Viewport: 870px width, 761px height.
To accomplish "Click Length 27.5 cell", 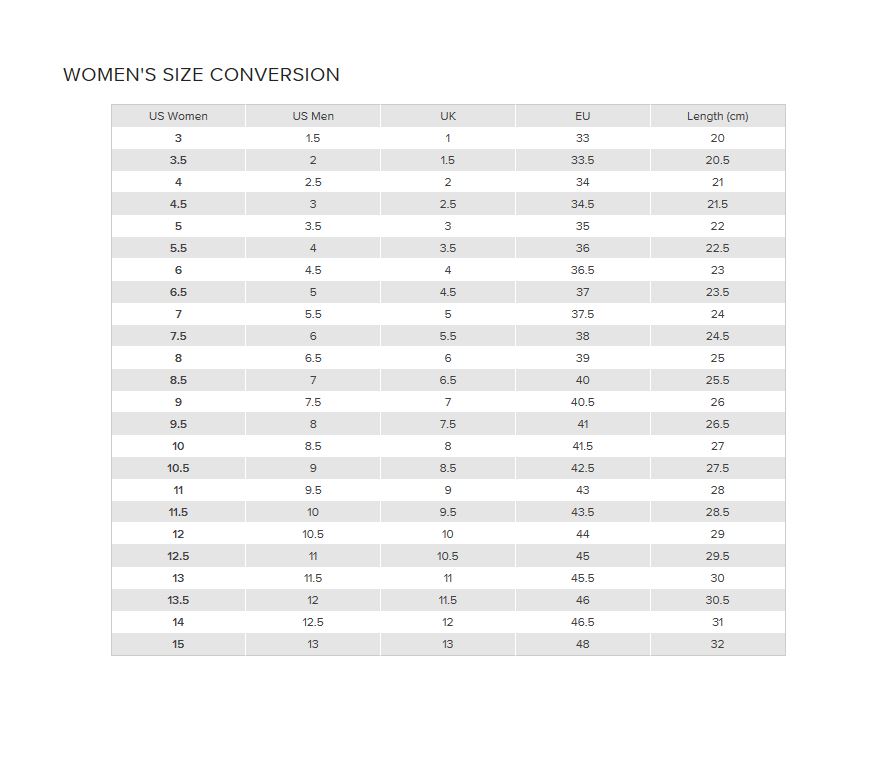I will (717, 468).
